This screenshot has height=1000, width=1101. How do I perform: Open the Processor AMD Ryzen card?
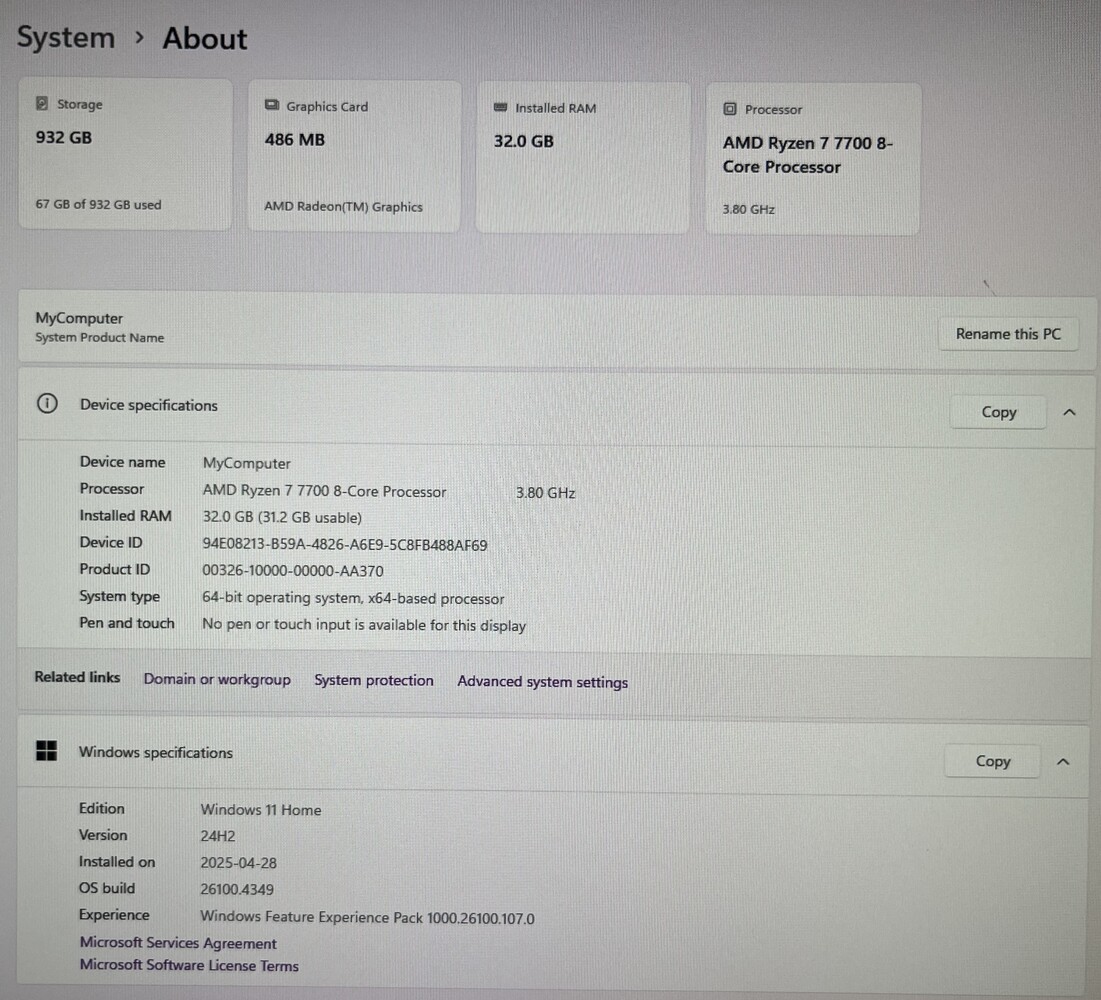click(x=812, y=159)
